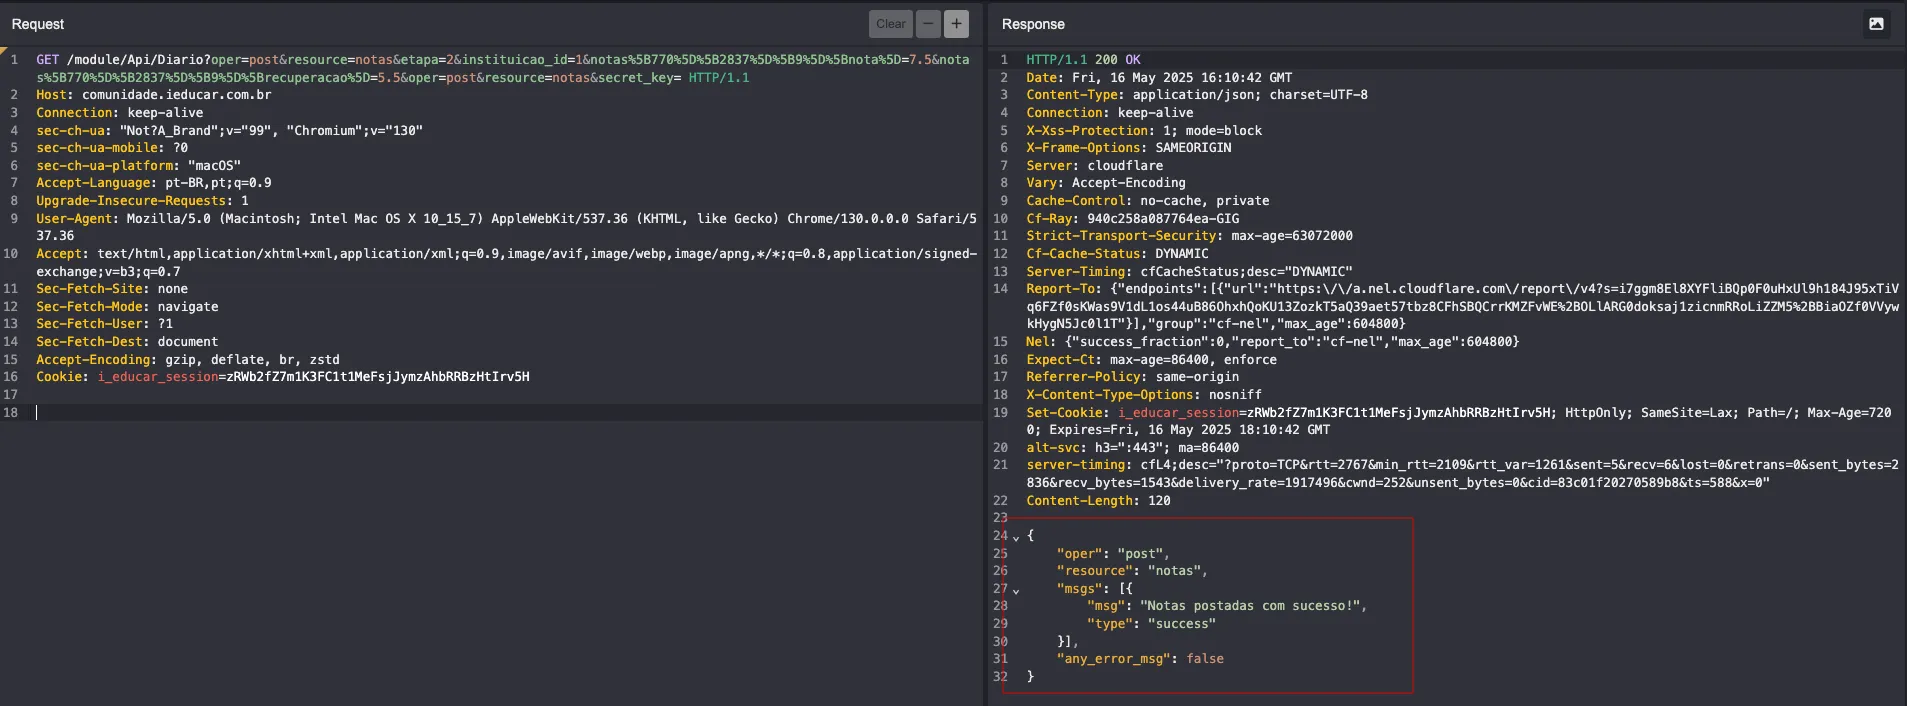The image size is (1907, 706).
Task: Click the Cf-Ray response header
Action: point(1133,219)
